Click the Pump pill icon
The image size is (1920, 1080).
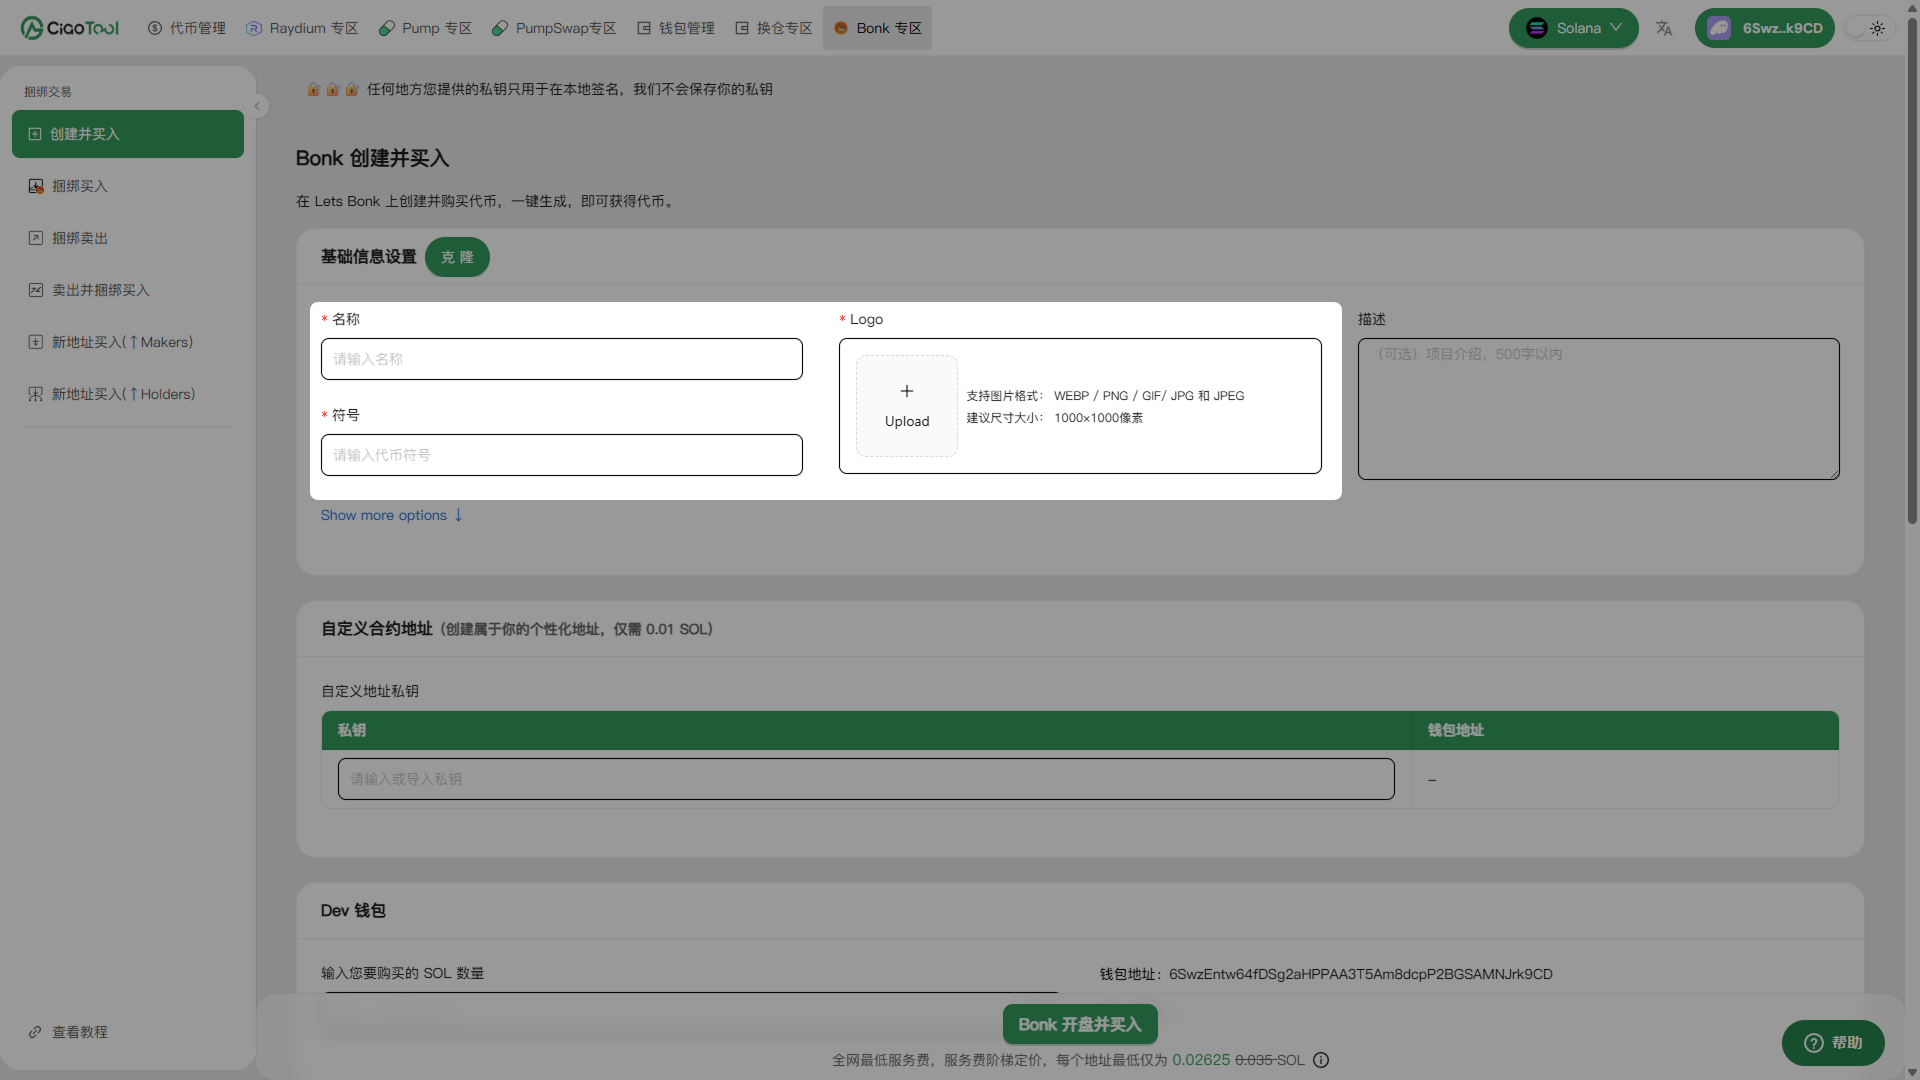tap(387, 28)
